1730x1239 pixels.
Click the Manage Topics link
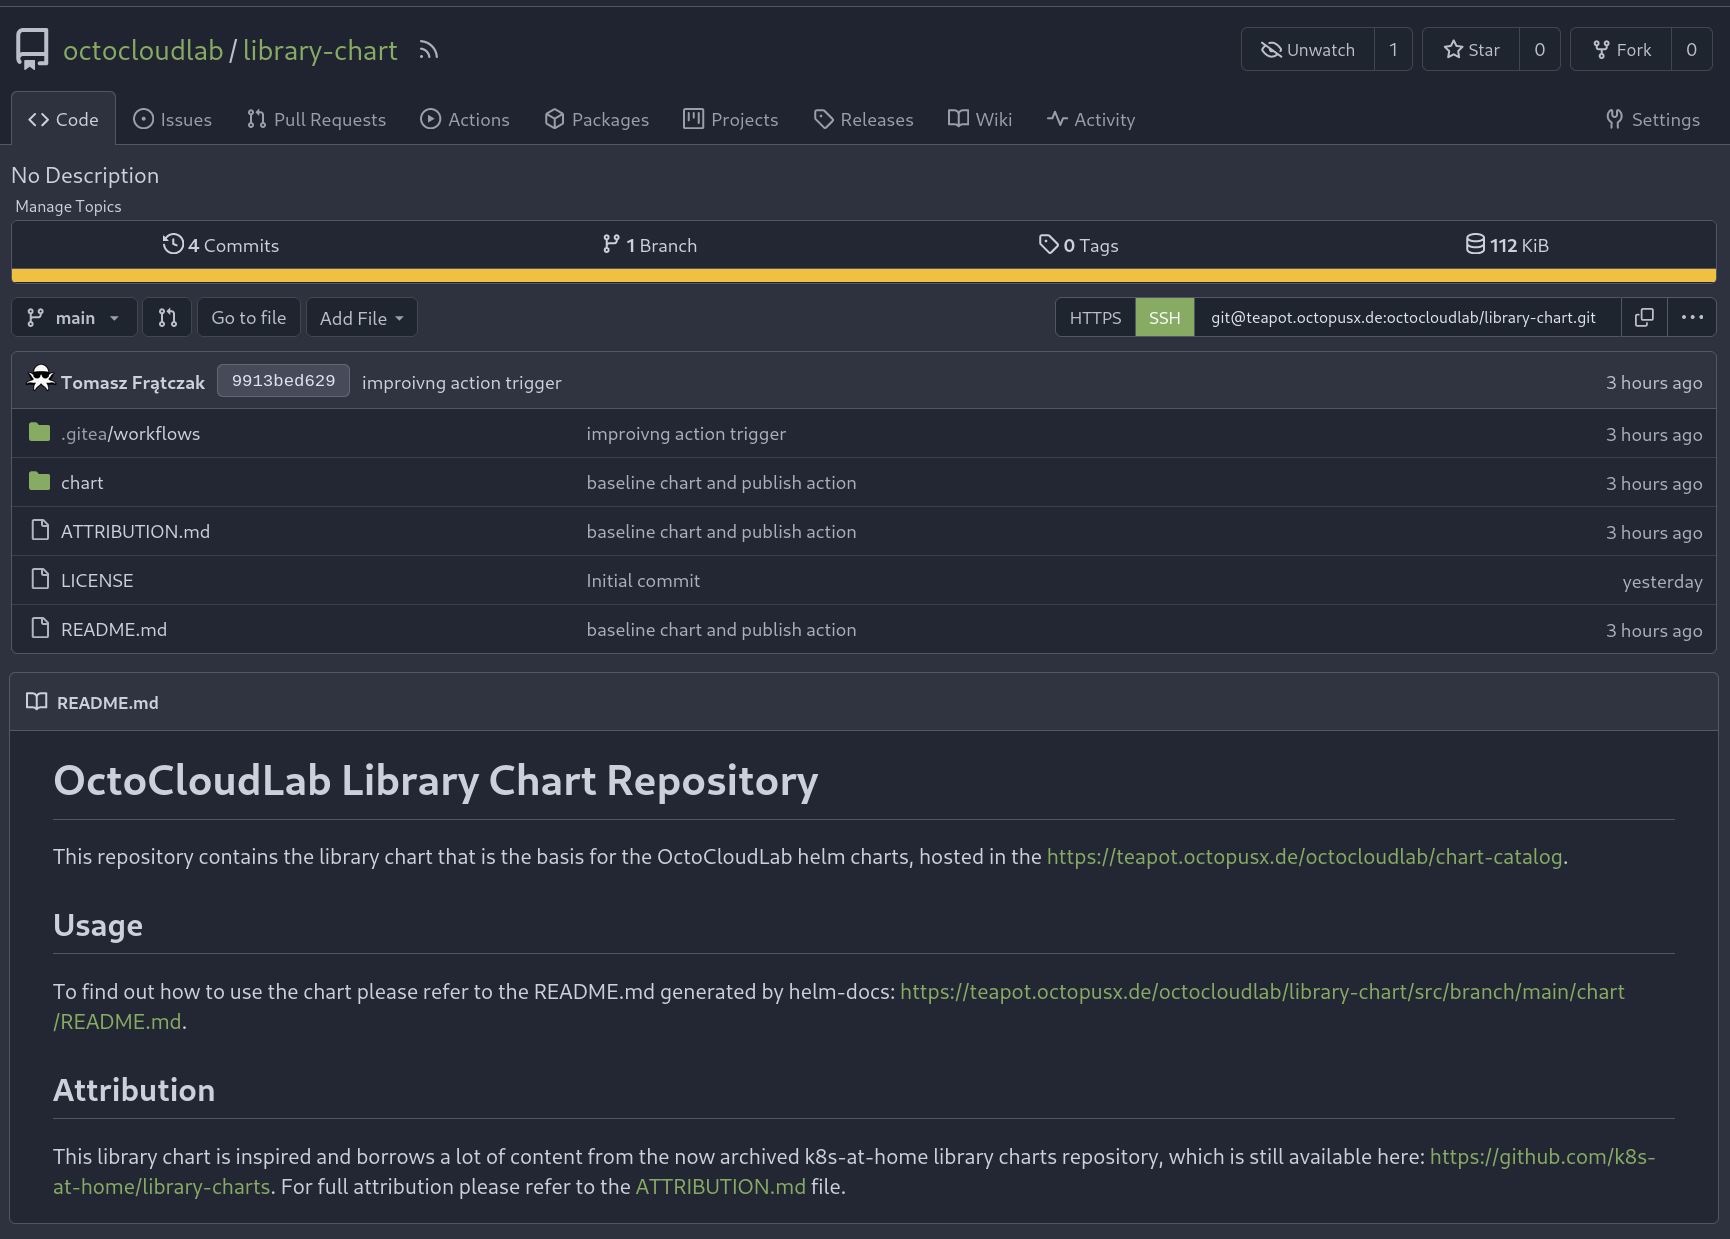68,206
